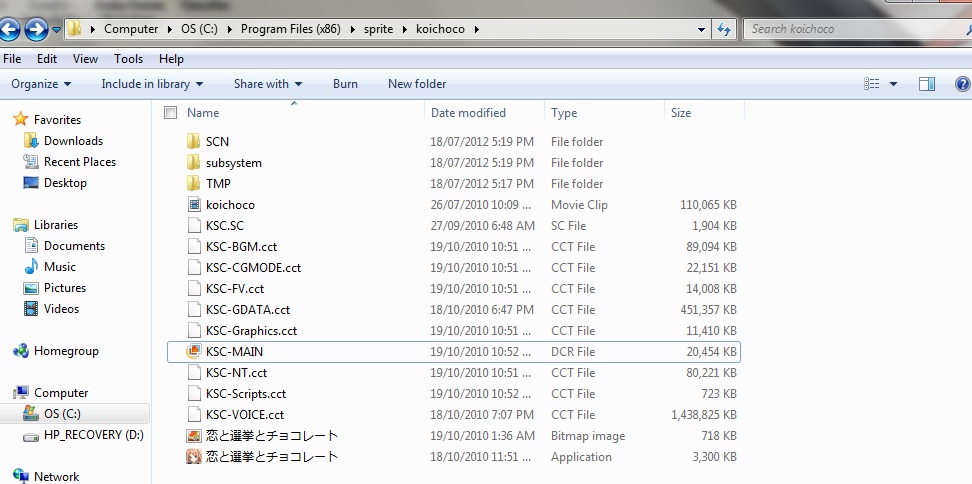Open the change view options arrow
972x484 pixels.
point(893,84)
